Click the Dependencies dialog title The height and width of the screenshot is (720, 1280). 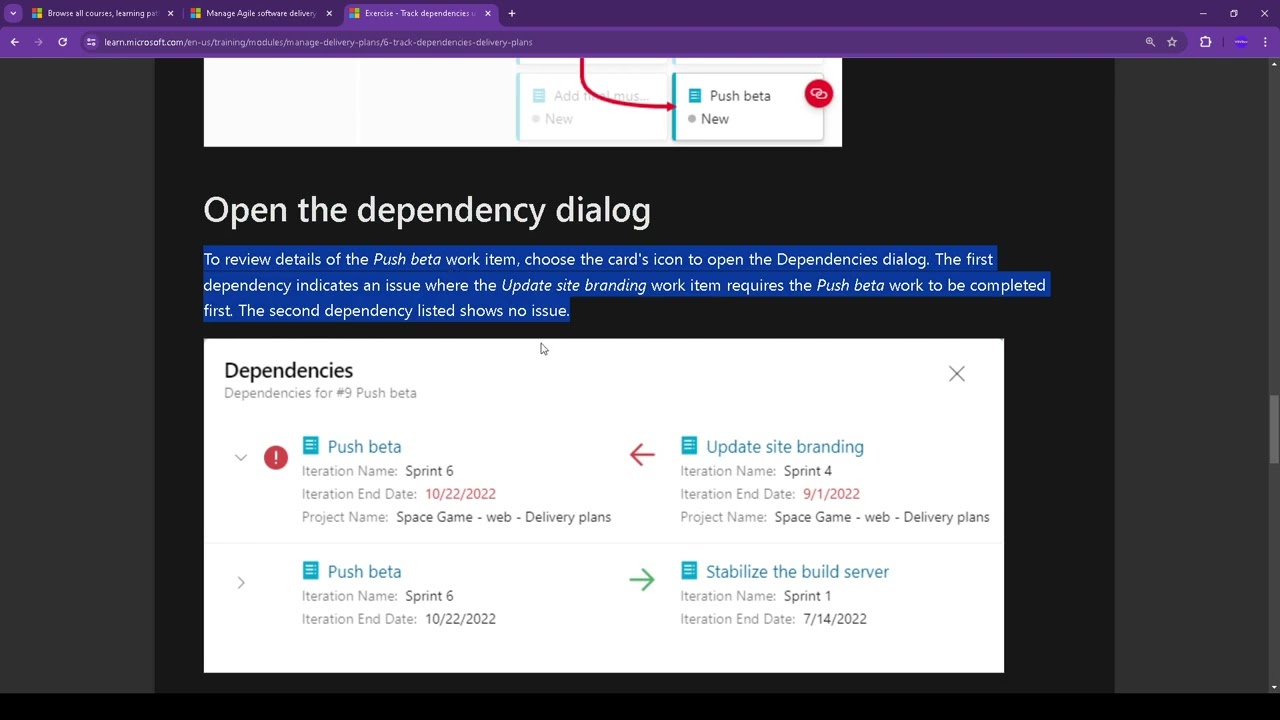point(288,370)
